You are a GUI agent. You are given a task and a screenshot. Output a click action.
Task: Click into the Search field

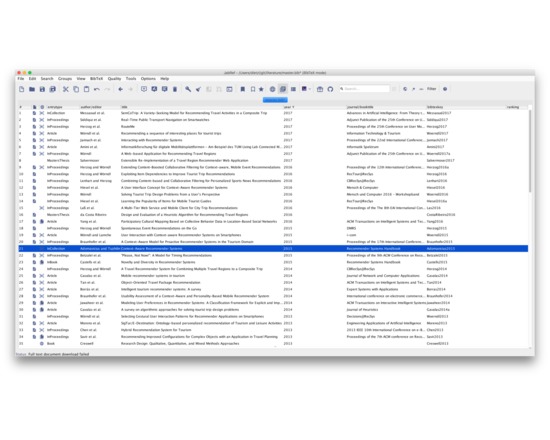[365, 89]
